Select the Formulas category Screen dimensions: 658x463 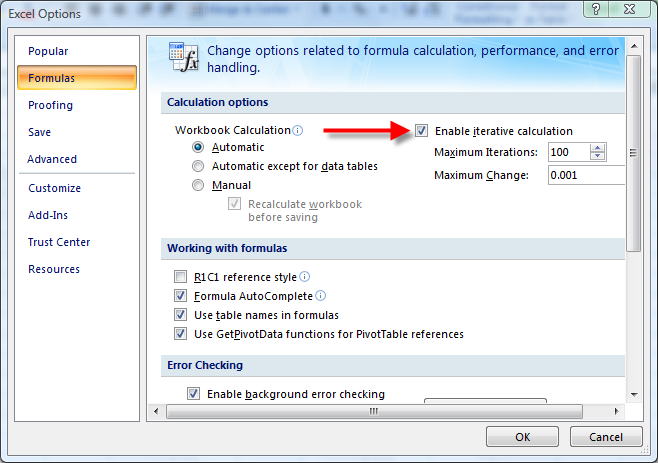(x=77, y=78)
